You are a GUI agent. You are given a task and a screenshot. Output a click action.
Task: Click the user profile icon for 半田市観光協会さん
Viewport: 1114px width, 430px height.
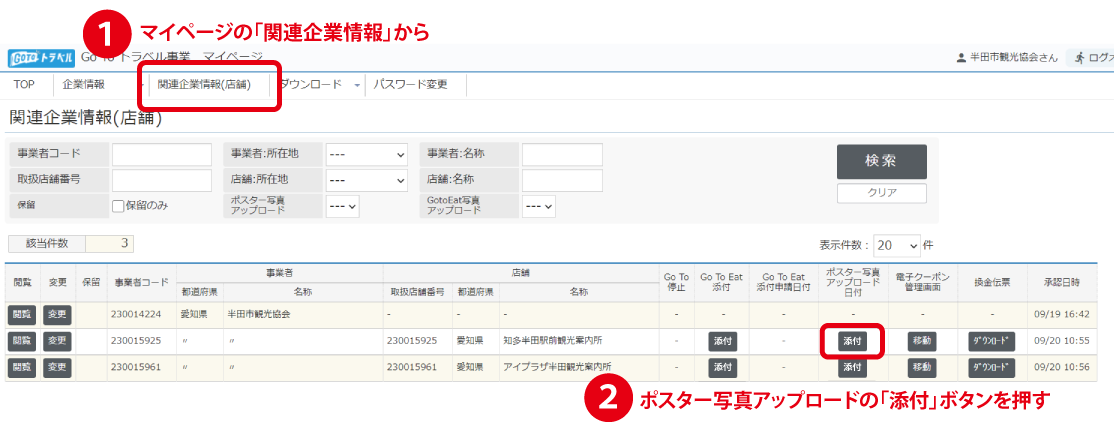point(961,58)
